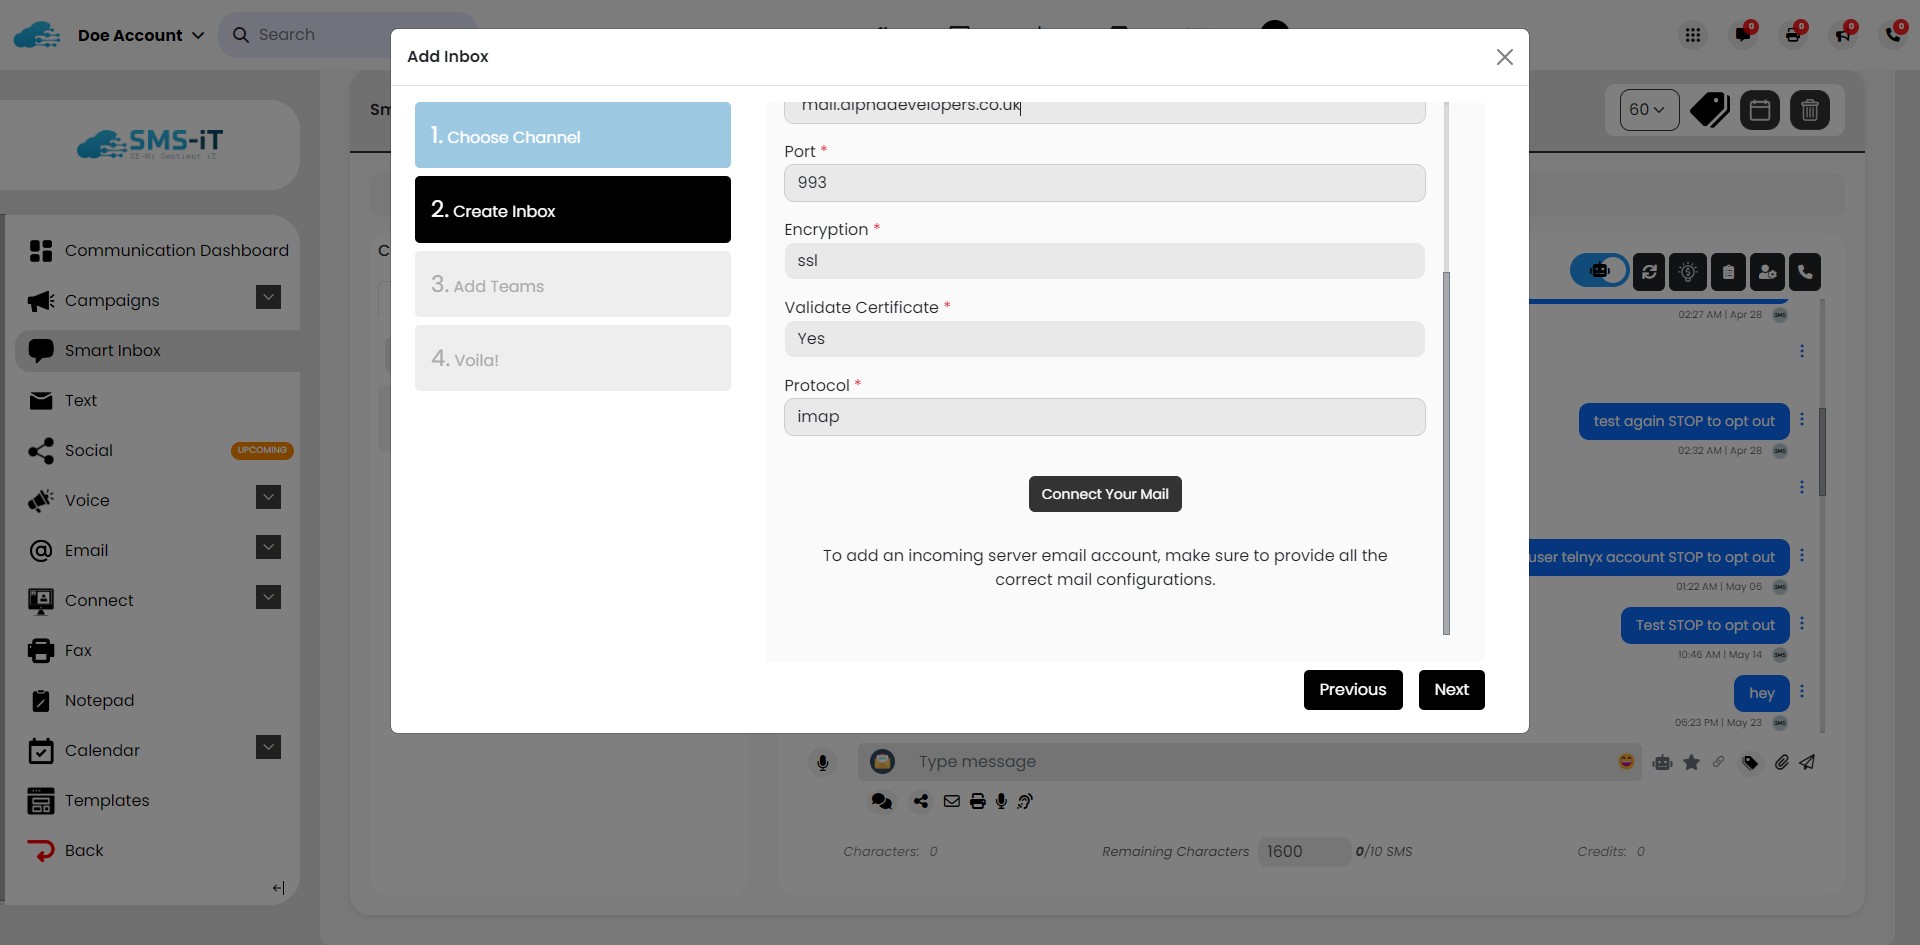Click the trash icon in the top-right toolbar
Image resolution: width=1920 pixels, height=945 pixels.
pyautogui.click(x=1810, y=110)
